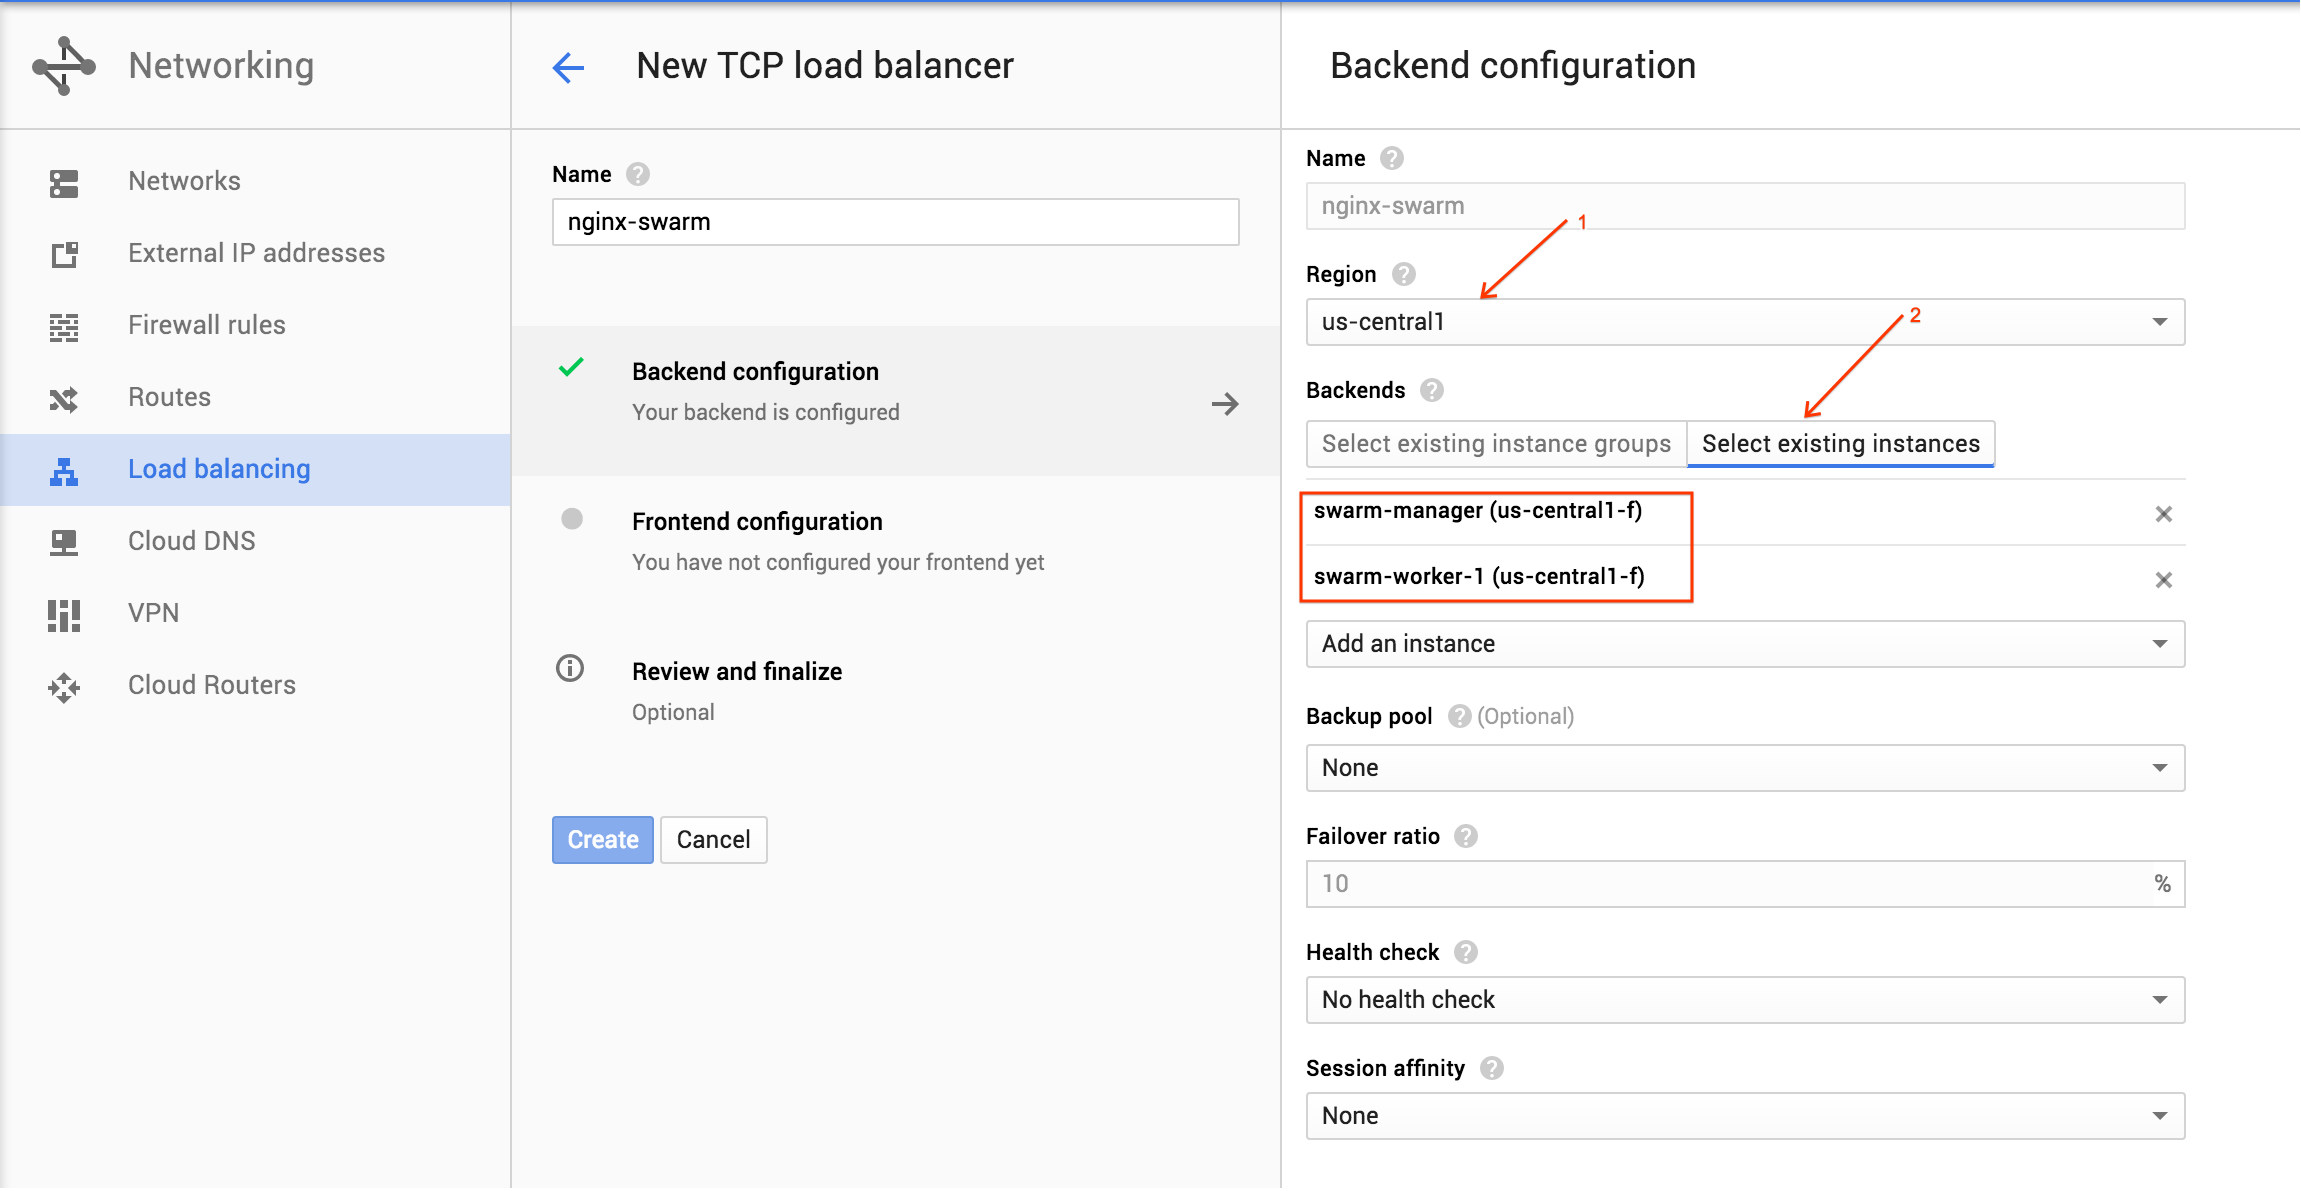Click the Review and finalize info icon
This screenshot has width=2301, height=1191.
click(570, 668)
